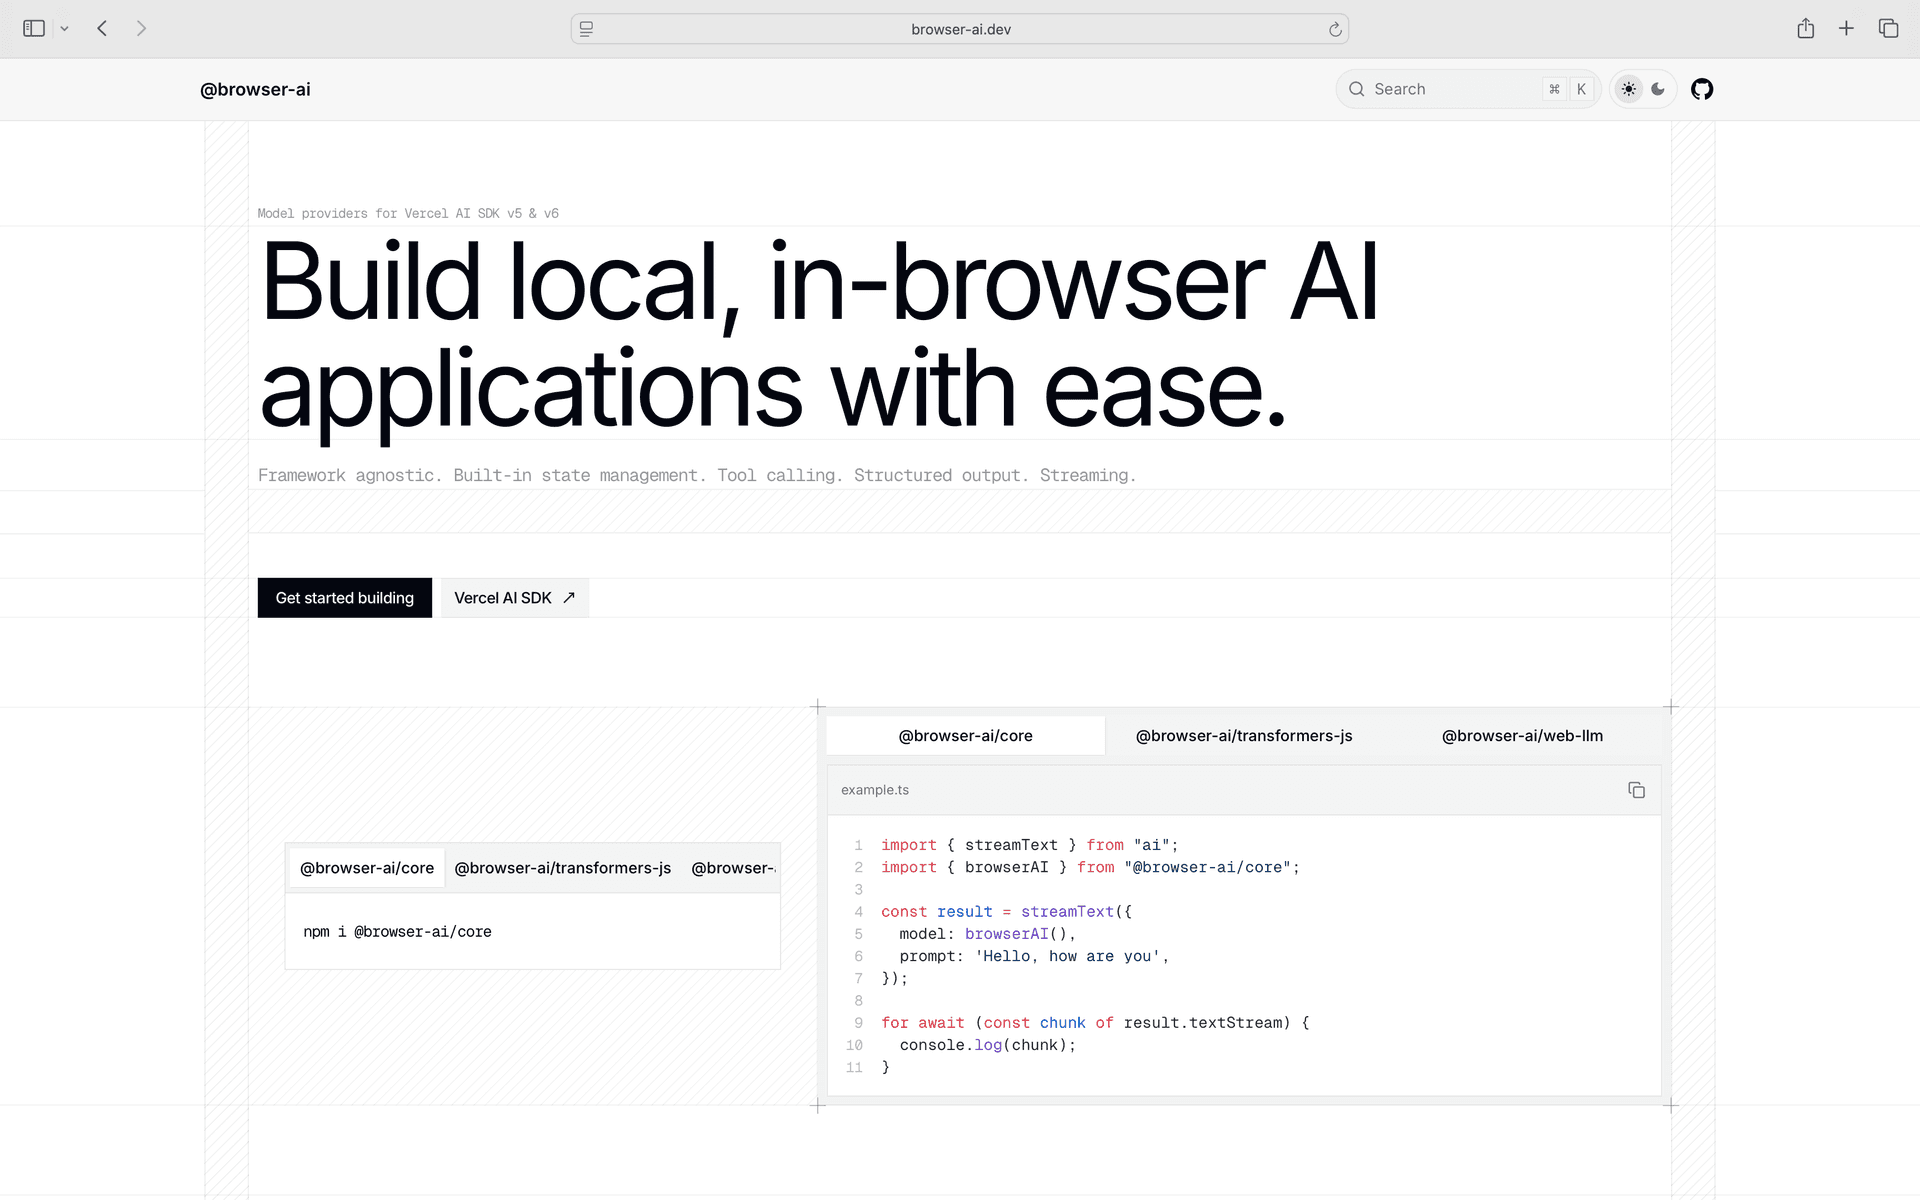The height and width of the screenshot is (1200, 1920).
Task: Expand the sidebar options chevron dropdown
Action: click(64, 29)
